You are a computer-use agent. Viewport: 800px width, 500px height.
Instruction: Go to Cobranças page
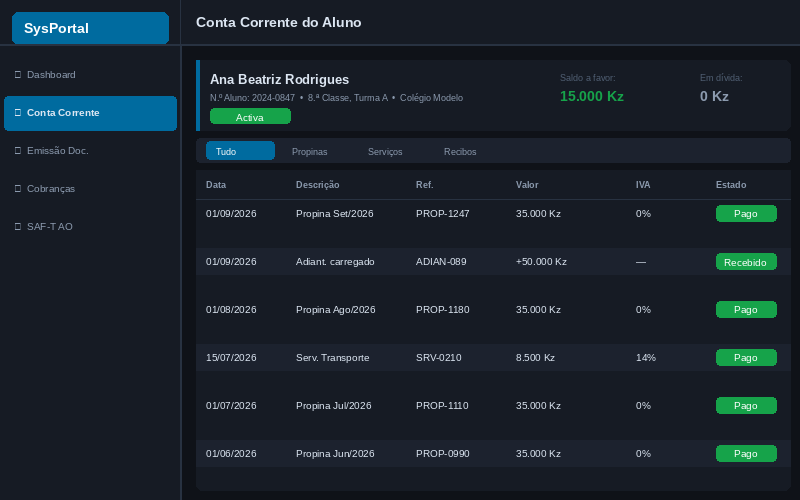tap(90, 189)
